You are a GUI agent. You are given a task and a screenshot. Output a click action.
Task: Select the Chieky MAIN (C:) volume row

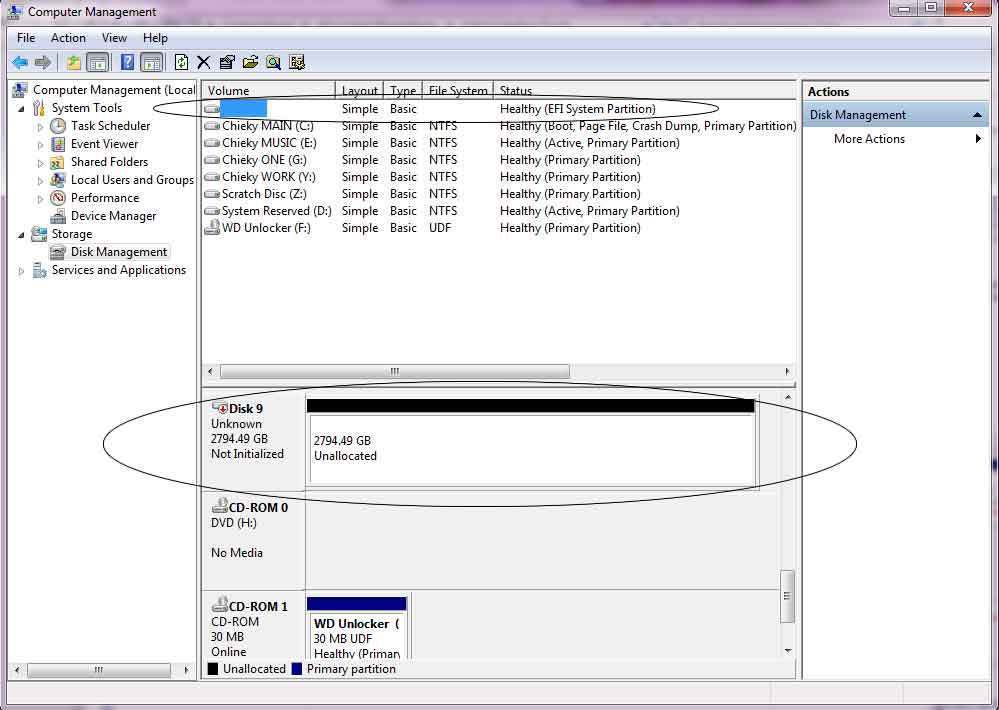point(500,126)
